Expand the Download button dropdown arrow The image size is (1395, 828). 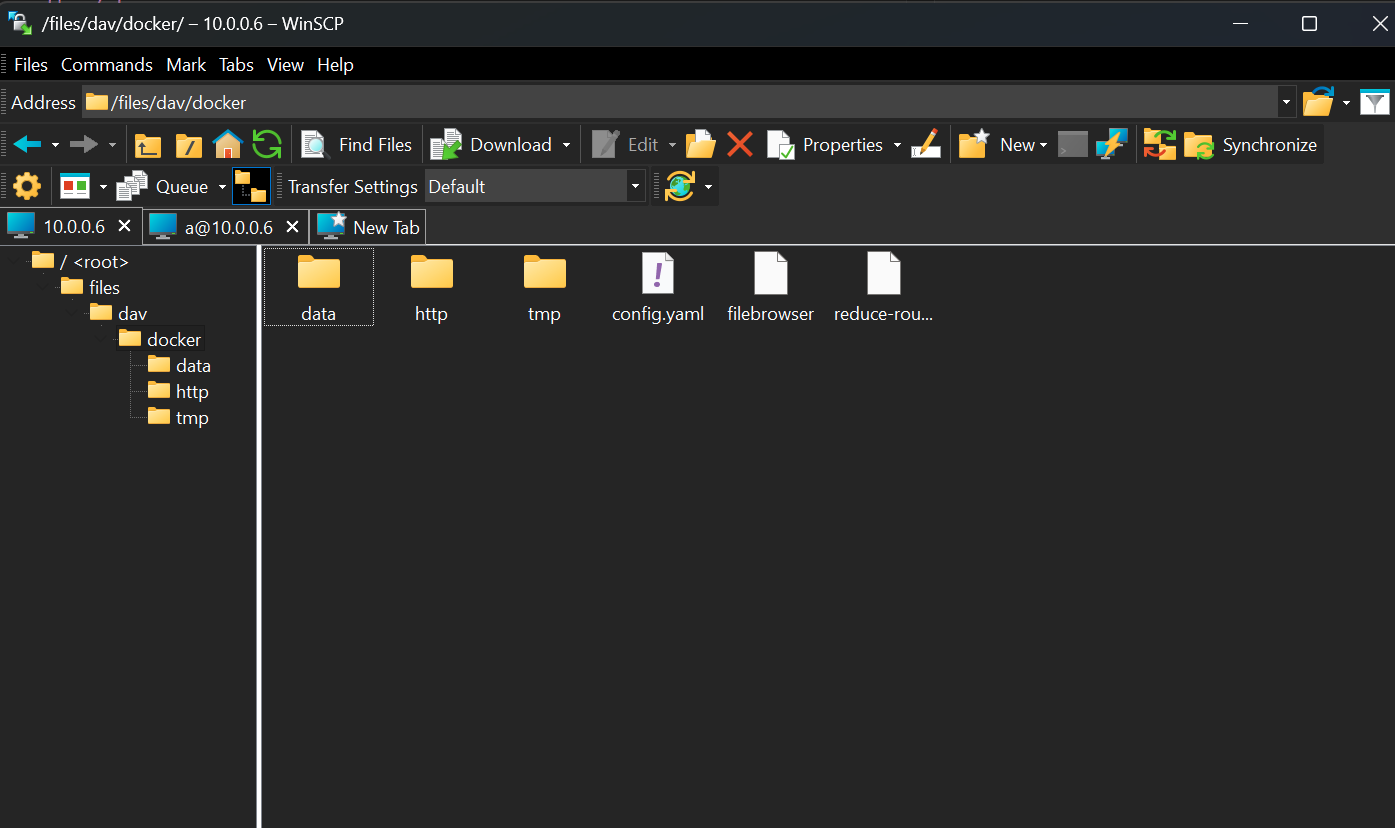[566, 144]
